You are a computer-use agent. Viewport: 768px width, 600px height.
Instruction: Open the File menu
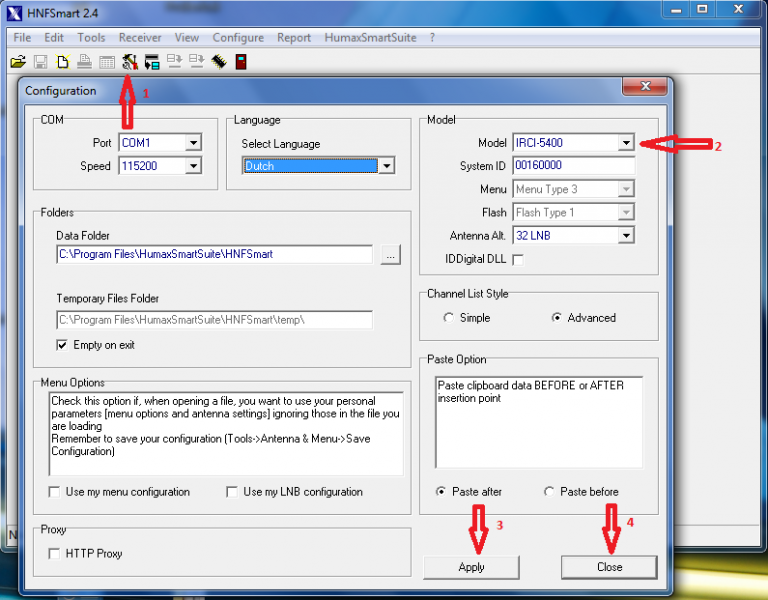[x=22, y=38]
